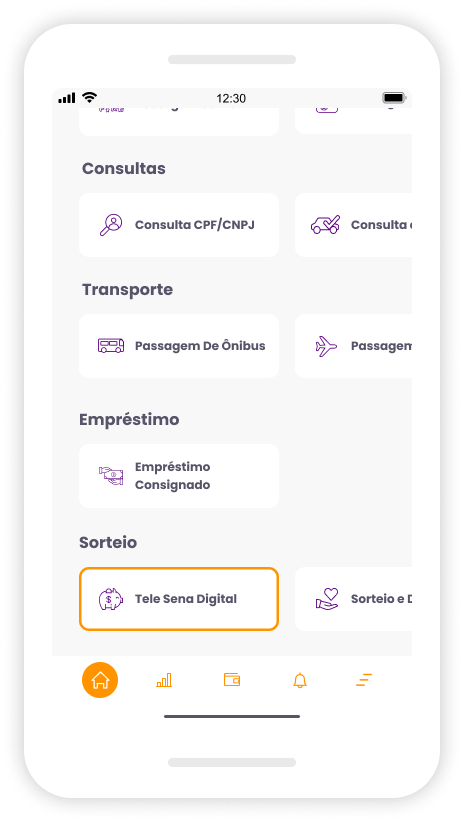Tap the car with checkmark icon
The width and height of the screenshot is (464, 822).
tap(325, 225)
